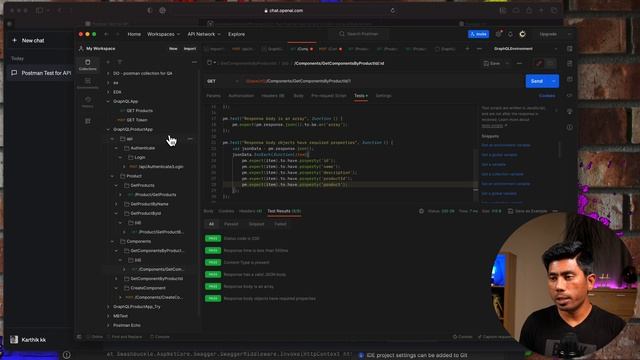640x360 pixels.
Task: Open the Cookies link
Action: (x=547, y=96)
